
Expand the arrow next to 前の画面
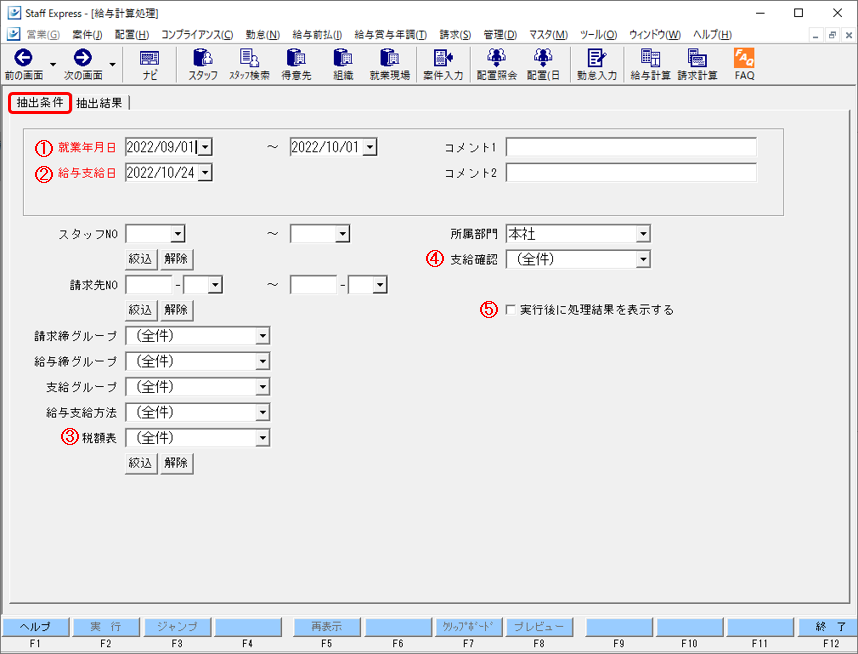click(53, 64)
